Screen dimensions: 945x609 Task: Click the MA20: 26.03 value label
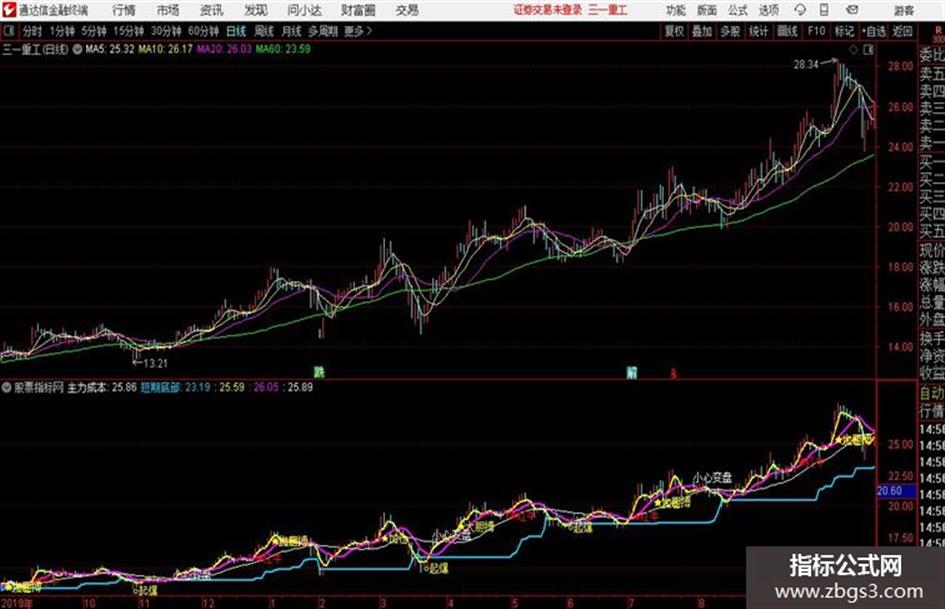click(224, 49)
